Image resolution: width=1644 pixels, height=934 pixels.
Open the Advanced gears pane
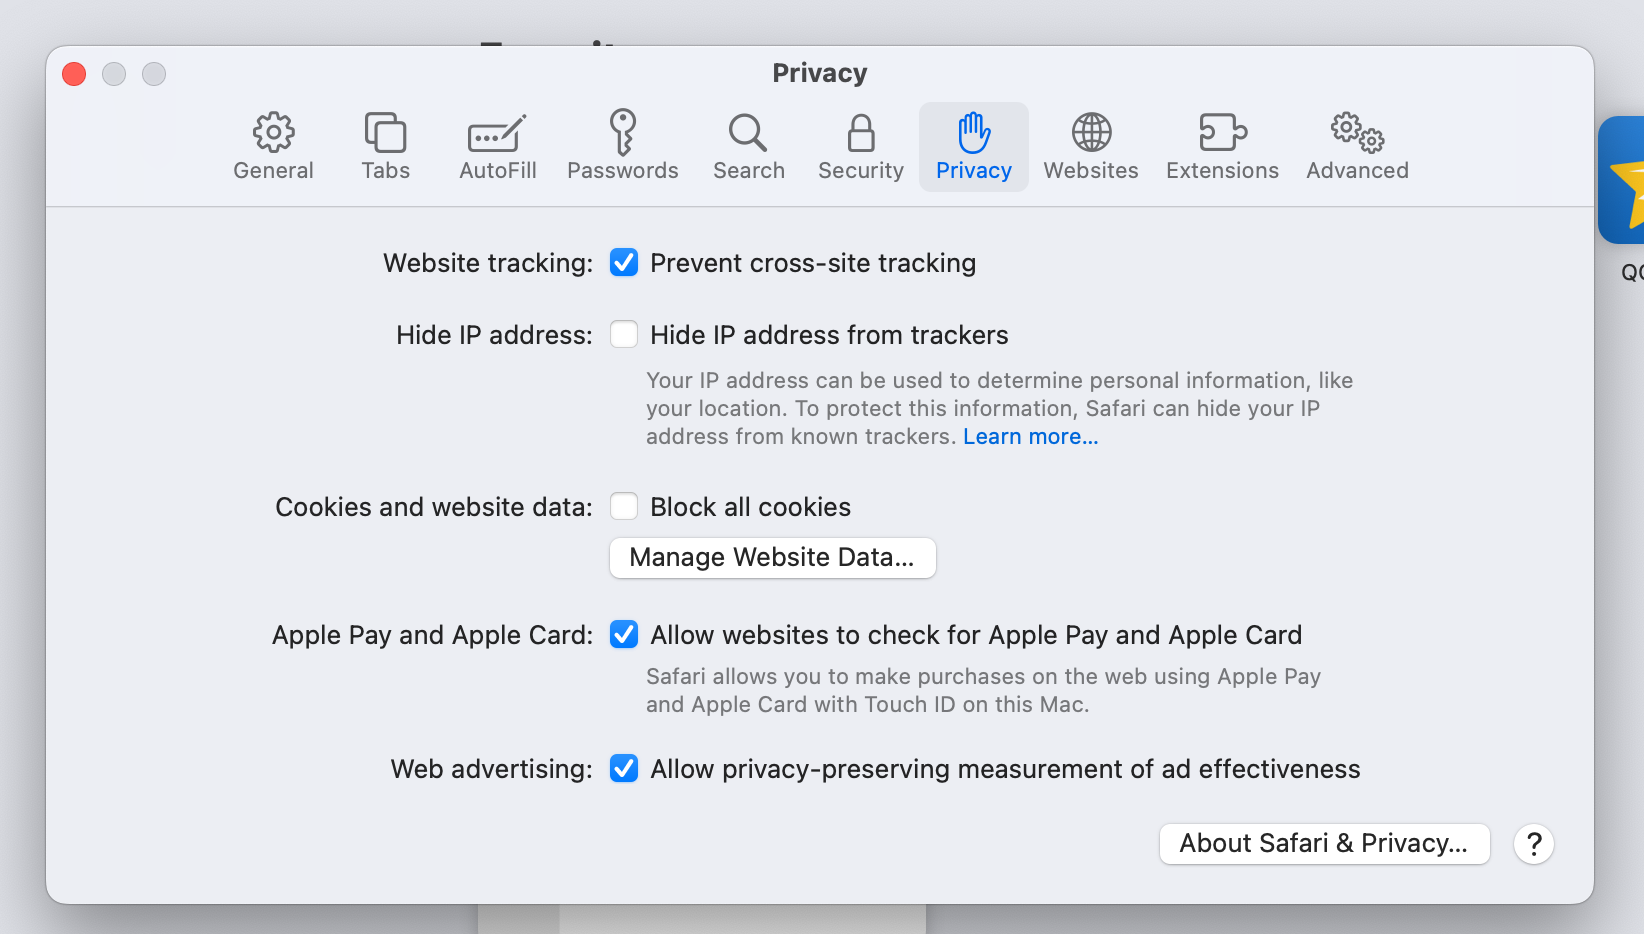pyautogui.click(x=1357, y=146)
